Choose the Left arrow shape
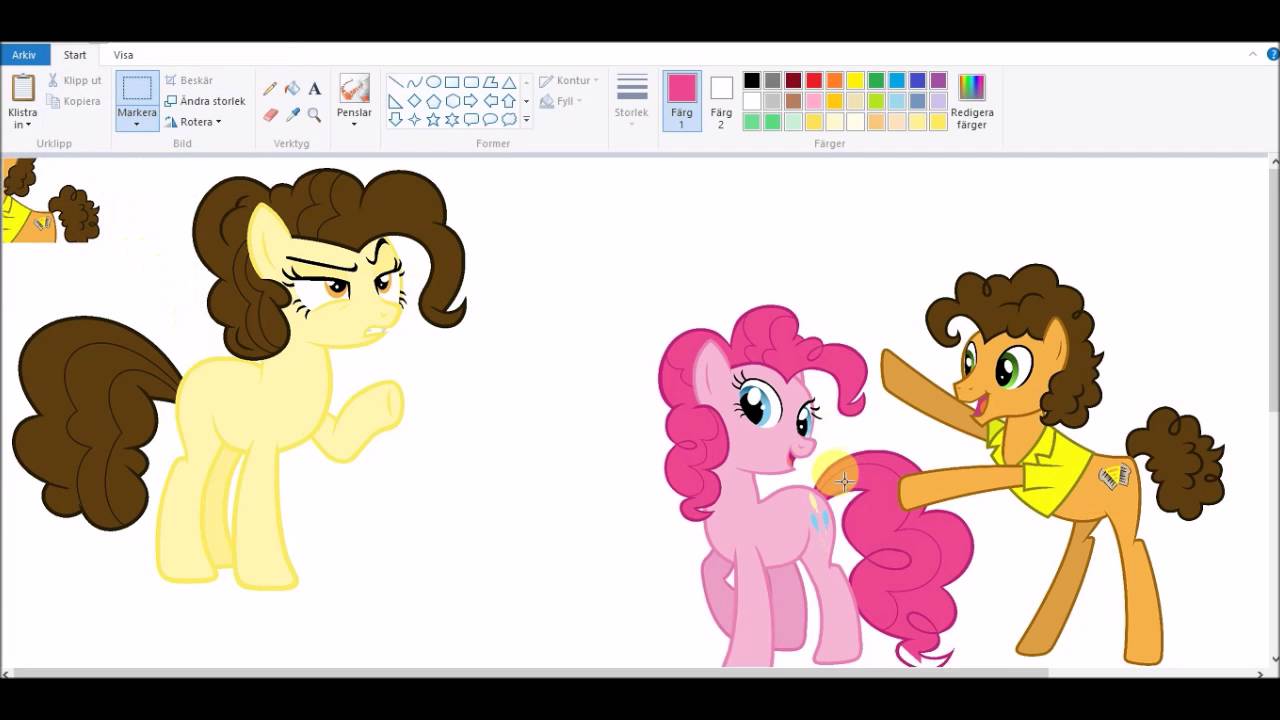The image size is (1280, 720). 490,101
